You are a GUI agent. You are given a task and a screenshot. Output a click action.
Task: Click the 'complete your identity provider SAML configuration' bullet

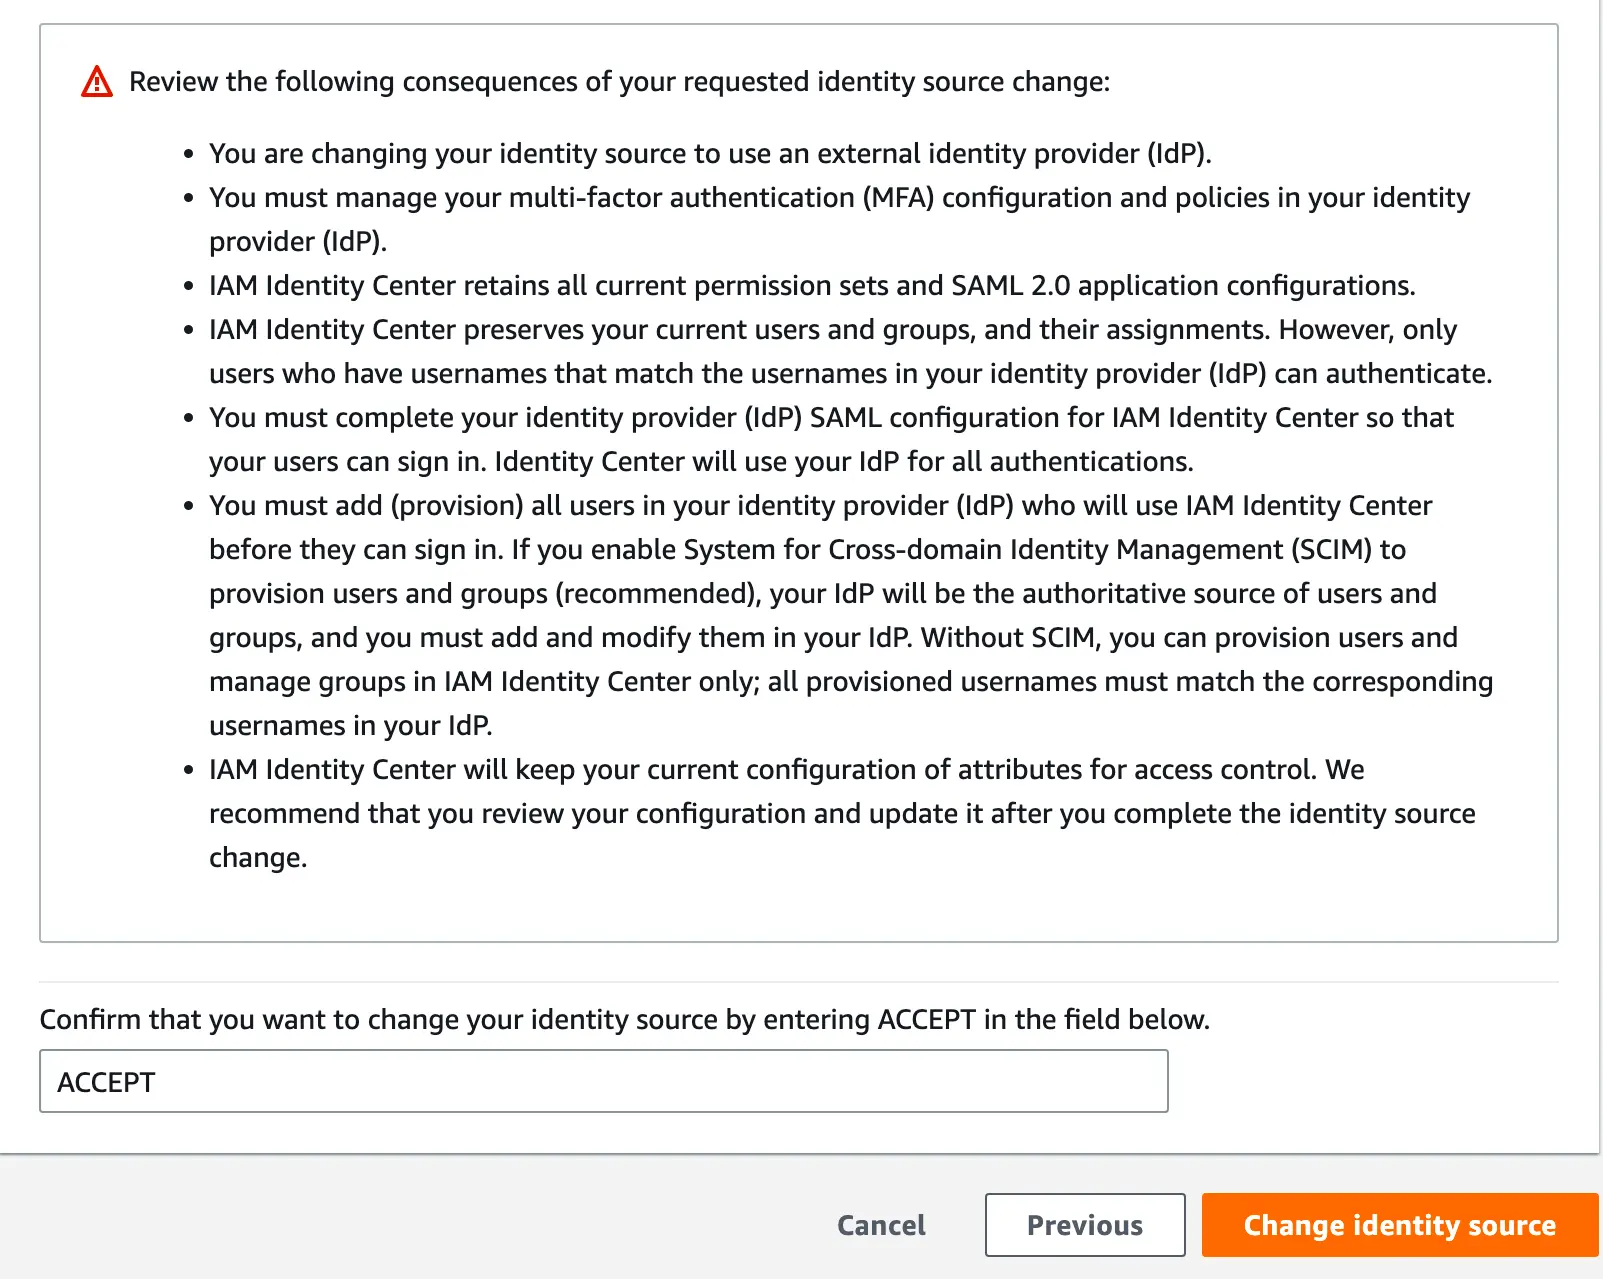tap(830, 418)
